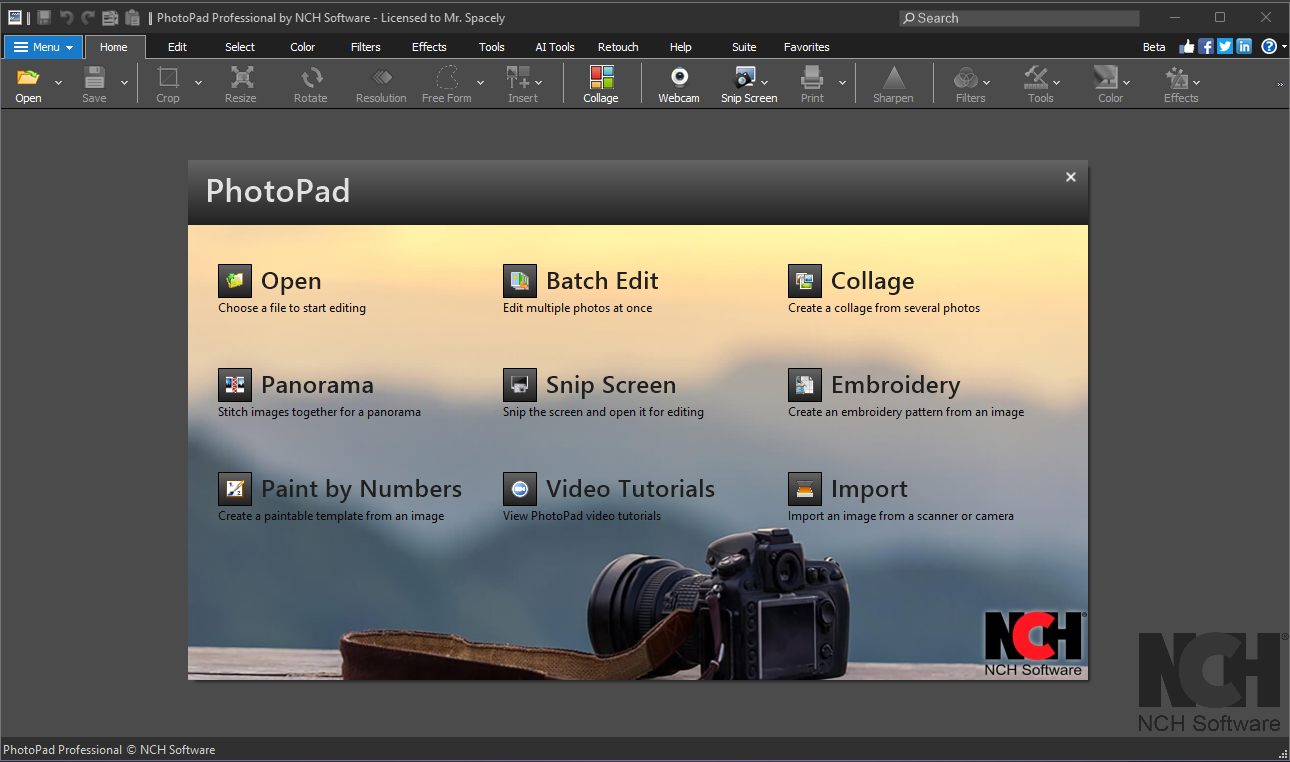1290x762 pixels.
Task: Open the Color ribbon tab
Action: [303, 47]
